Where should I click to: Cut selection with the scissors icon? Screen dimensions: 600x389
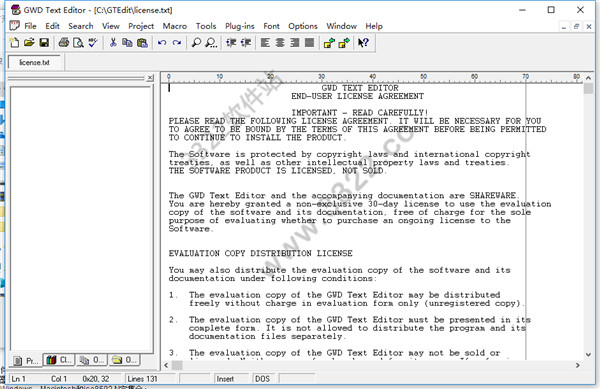[113, 42]
